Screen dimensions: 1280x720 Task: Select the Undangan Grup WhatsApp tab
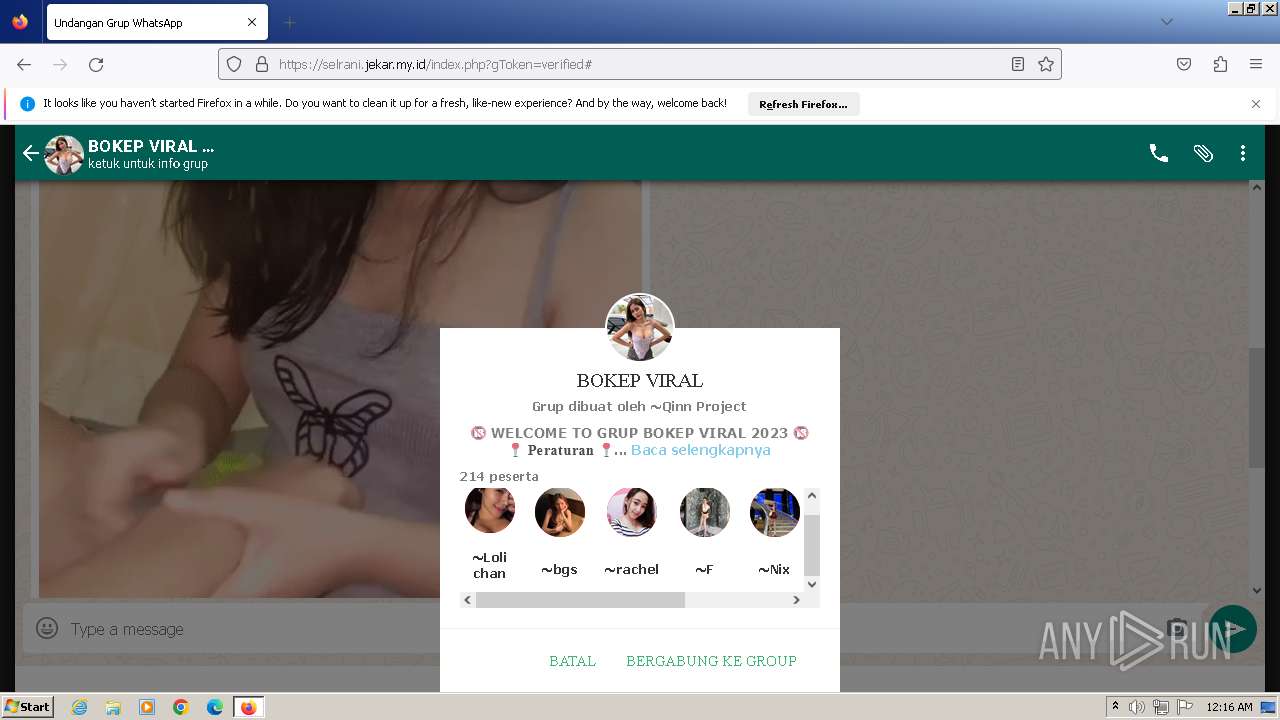click(156, 22)
